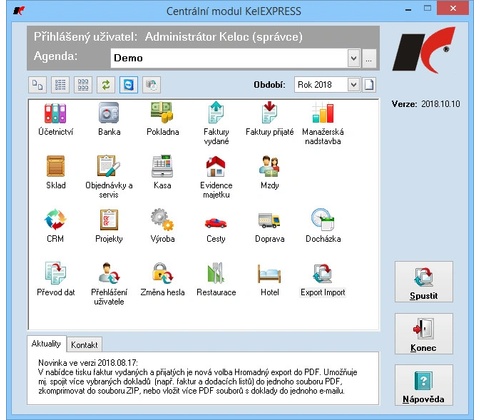Screen dimensions: 480x420
Task: Click the Rok 2018 period field
Action: [x=321, y=85]
